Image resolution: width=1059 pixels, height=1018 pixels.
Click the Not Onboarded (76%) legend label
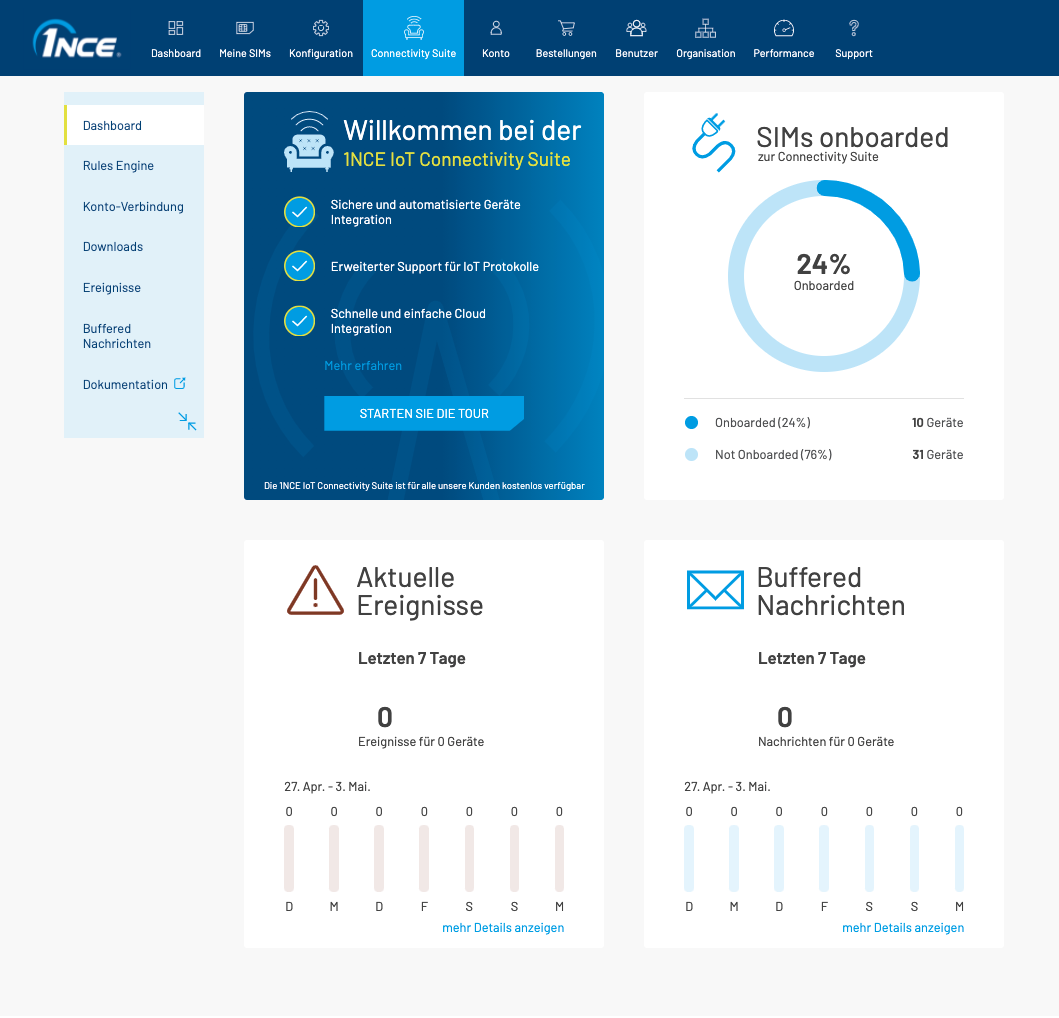773,455
